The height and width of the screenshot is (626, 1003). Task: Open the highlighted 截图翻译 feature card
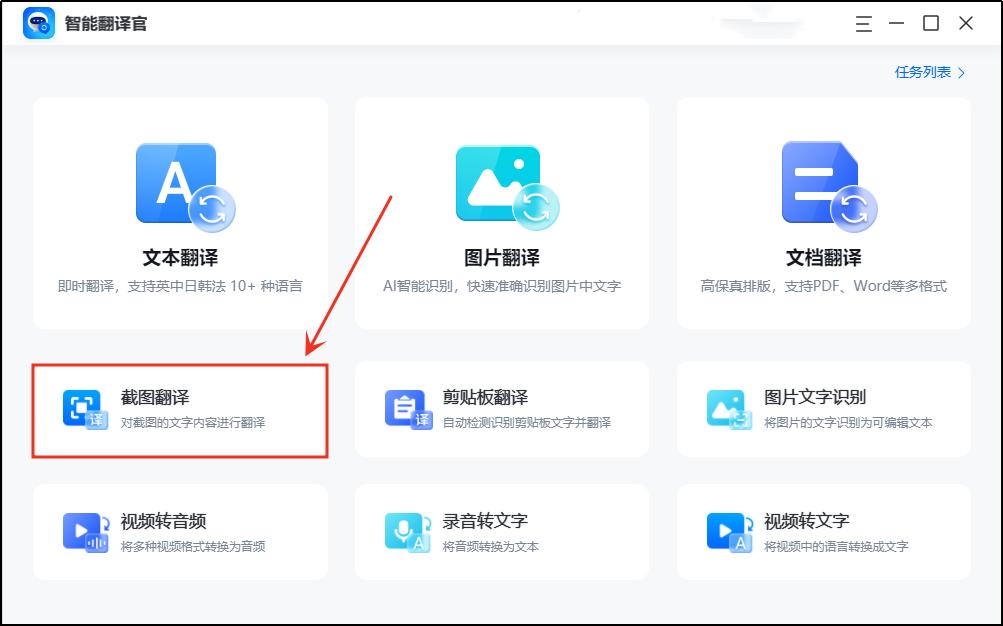[180, 408]
